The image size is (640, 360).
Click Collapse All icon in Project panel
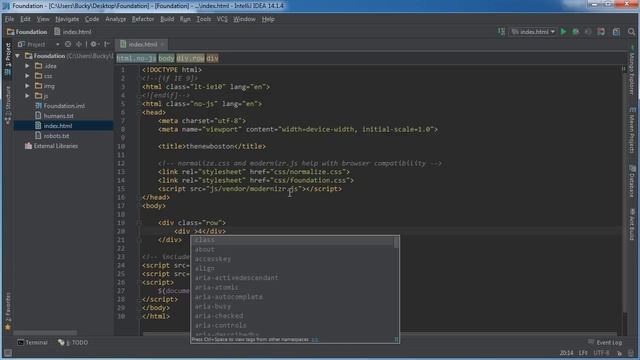[x=79, y=44]
